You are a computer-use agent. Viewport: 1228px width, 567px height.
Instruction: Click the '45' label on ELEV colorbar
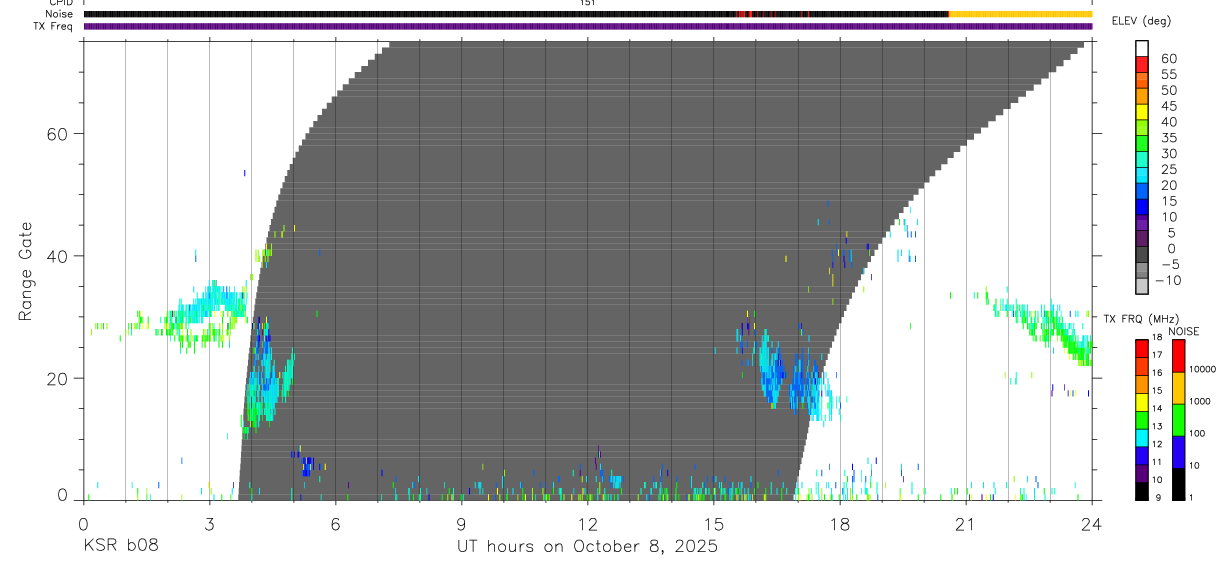pos(1169,106)
